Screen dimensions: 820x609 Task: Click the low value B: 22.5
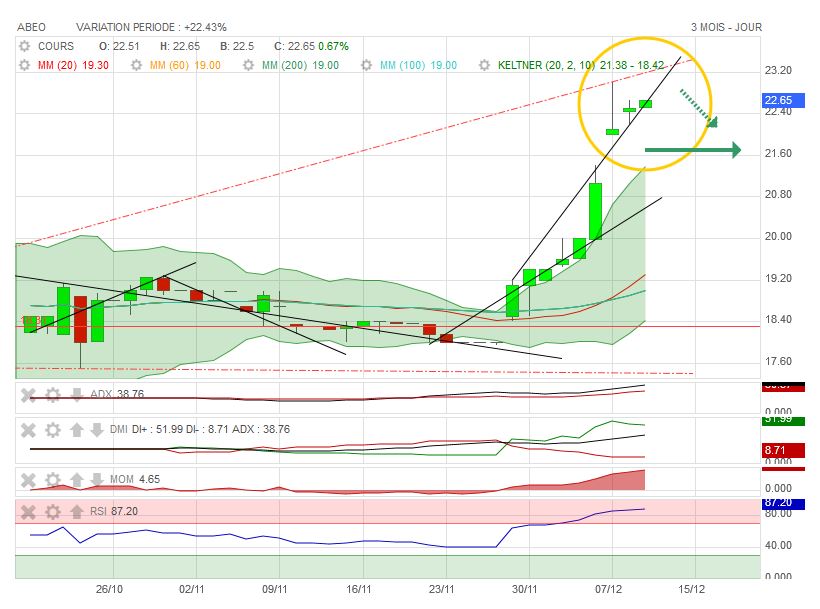237,46
